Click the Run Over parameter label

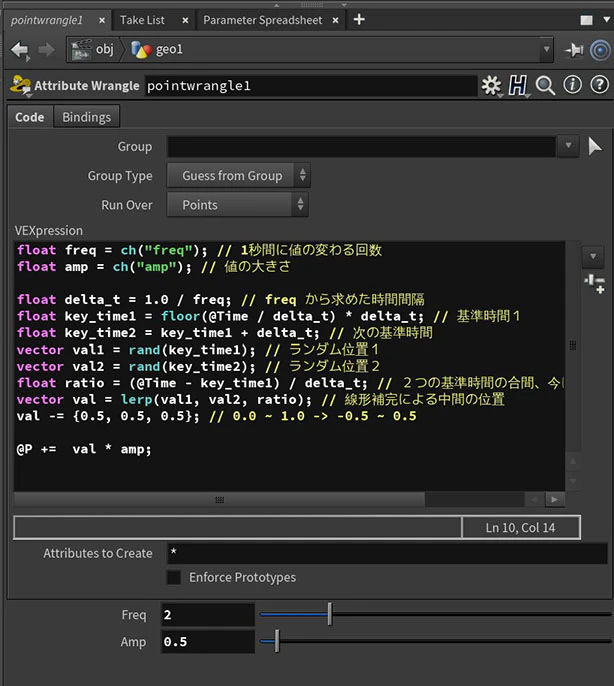coord(127,205)
